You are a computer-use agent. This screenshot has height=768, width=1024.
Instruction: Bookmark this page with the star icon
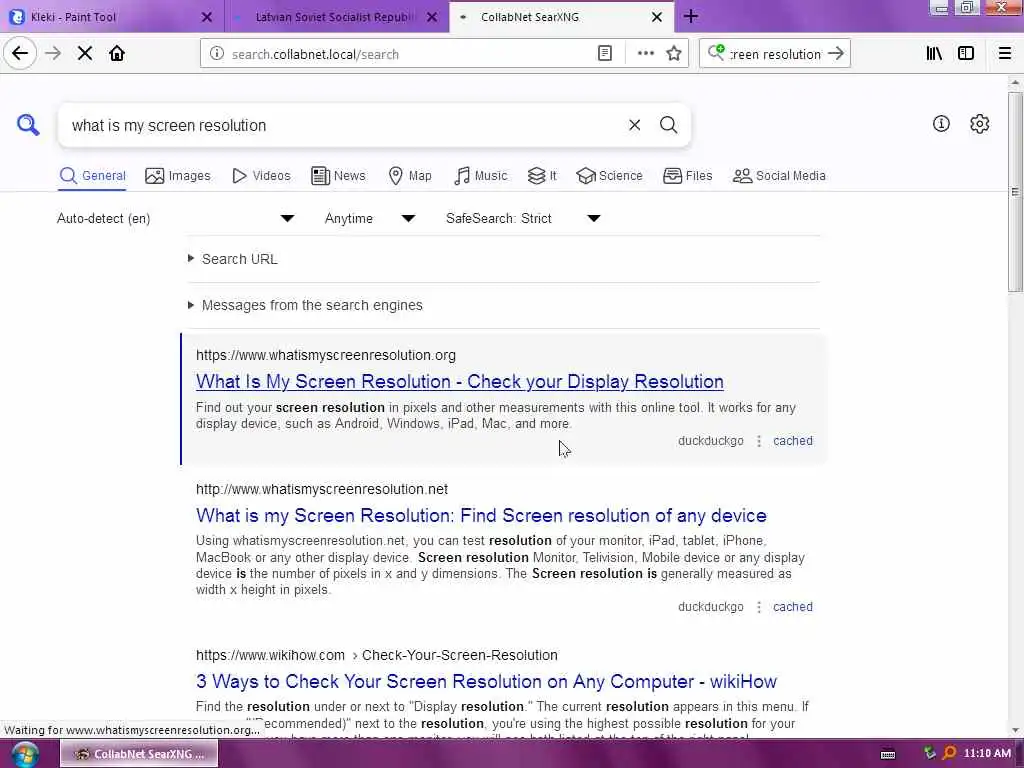(674, 54)
